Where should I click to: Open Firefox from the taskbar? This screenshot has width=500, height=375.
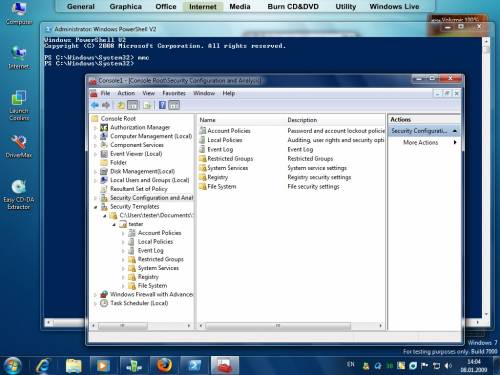(x=164, y=366)
